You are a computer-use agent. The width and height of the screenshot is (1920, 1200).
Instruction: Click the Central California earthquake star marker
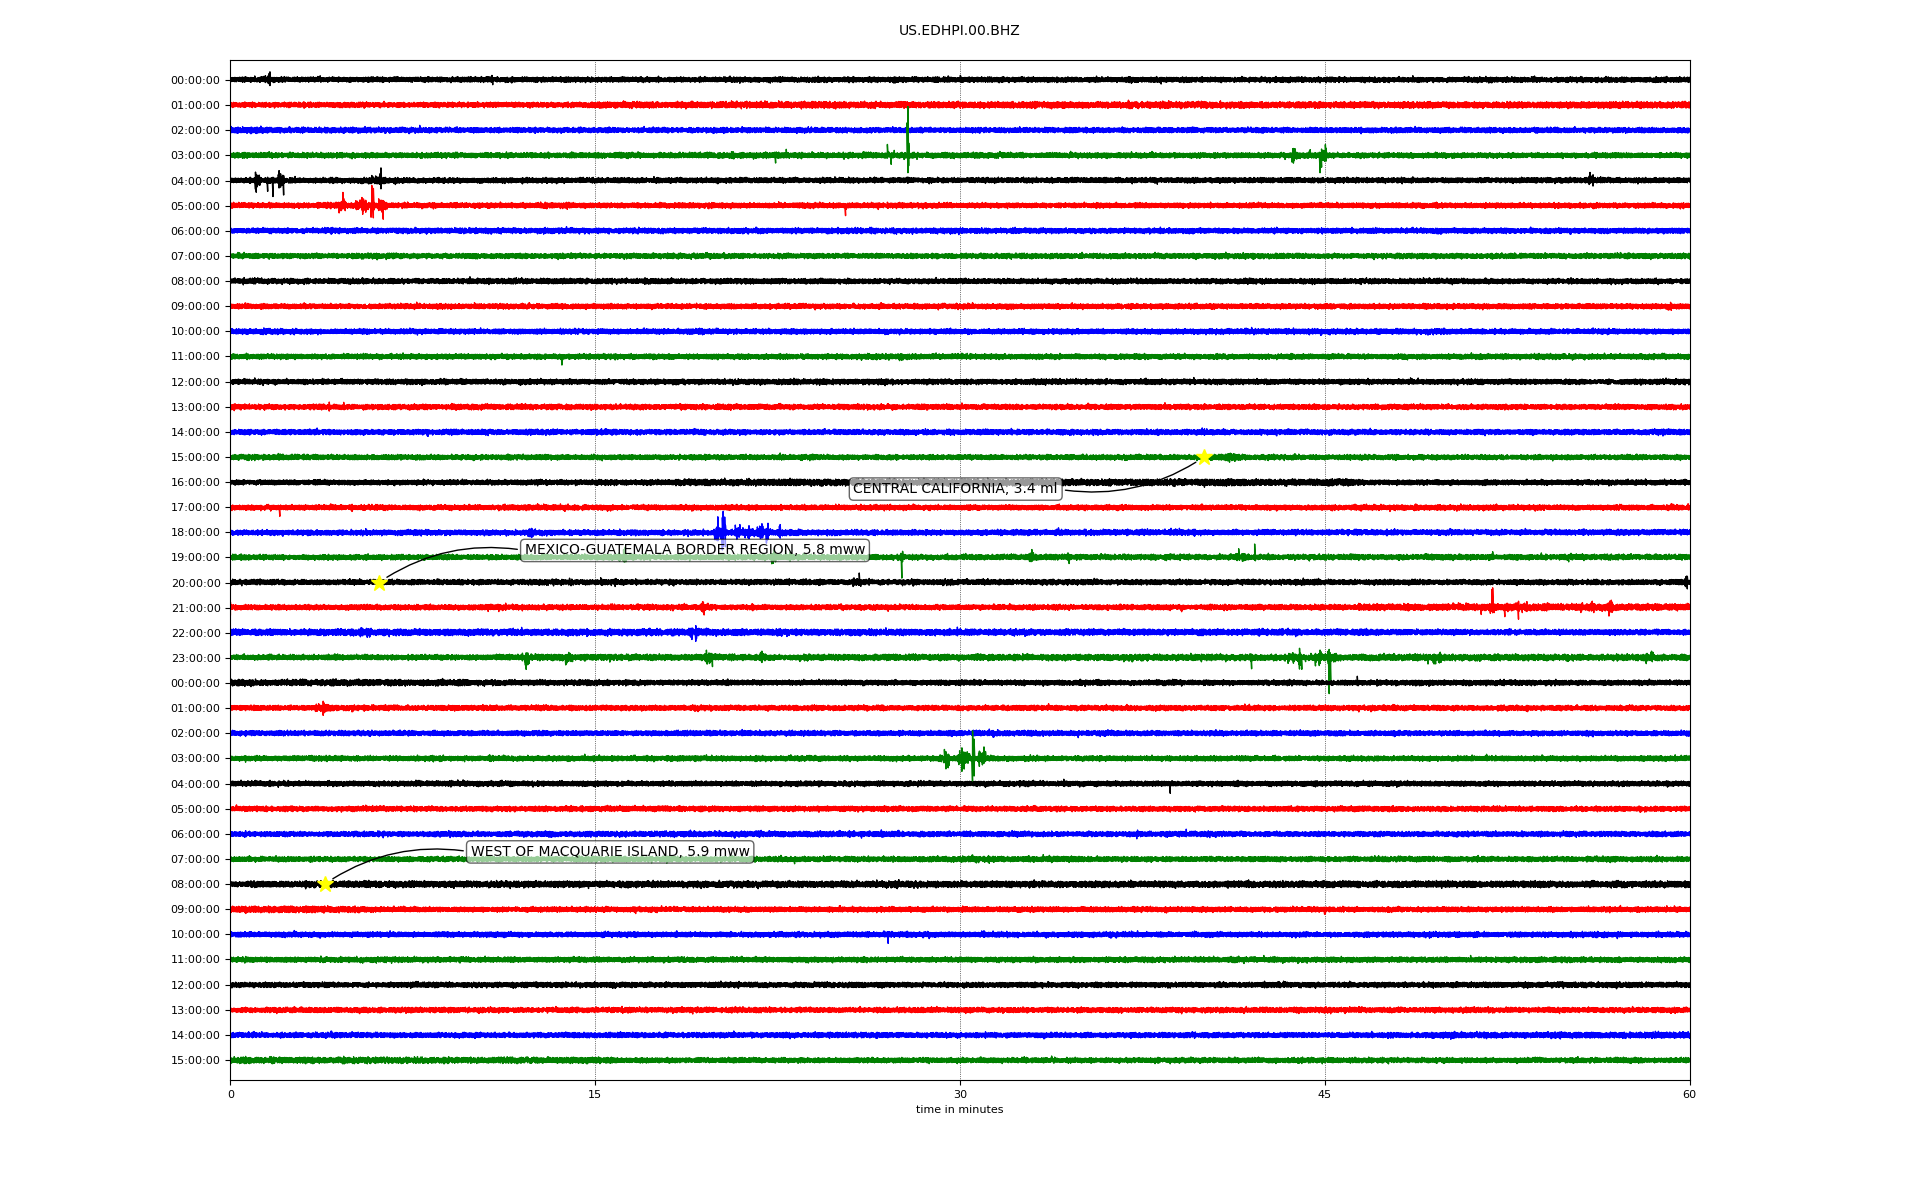point(1204,457)
